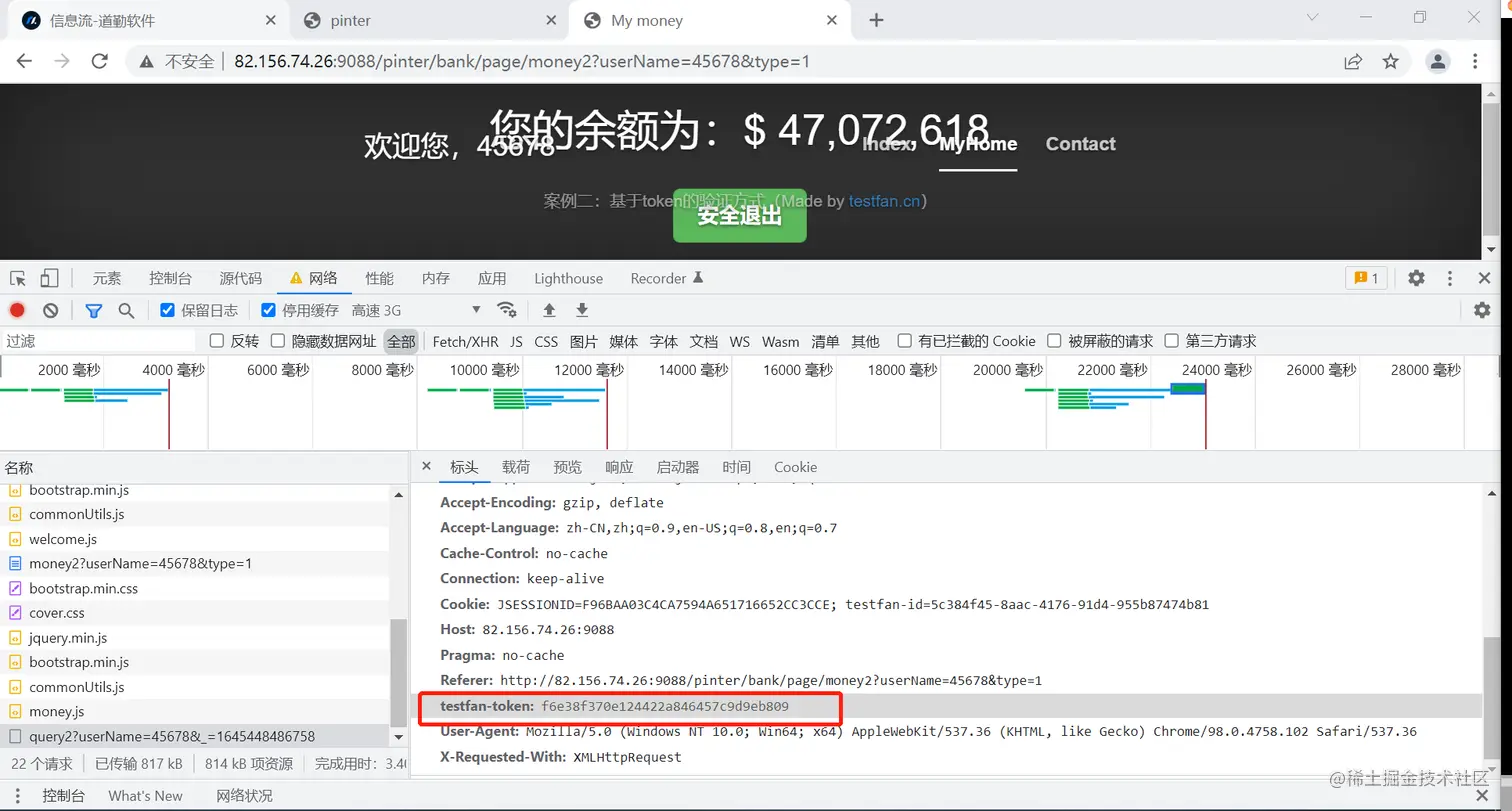Open network panel settings gear
Viewport: 1512px width, 811px height.
coord(1482,310)
